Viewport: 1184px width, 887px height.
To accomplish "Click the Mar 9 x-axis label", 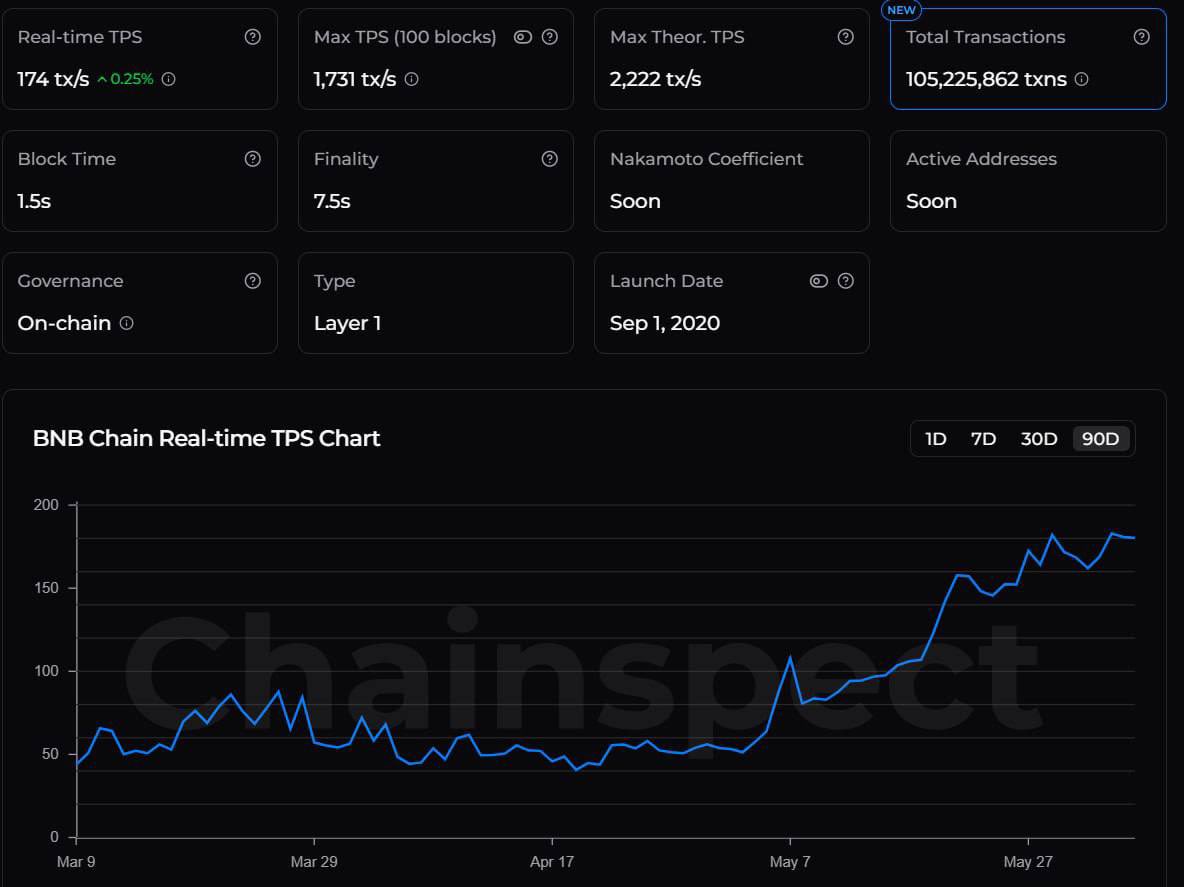I will [x=76, y=861].
